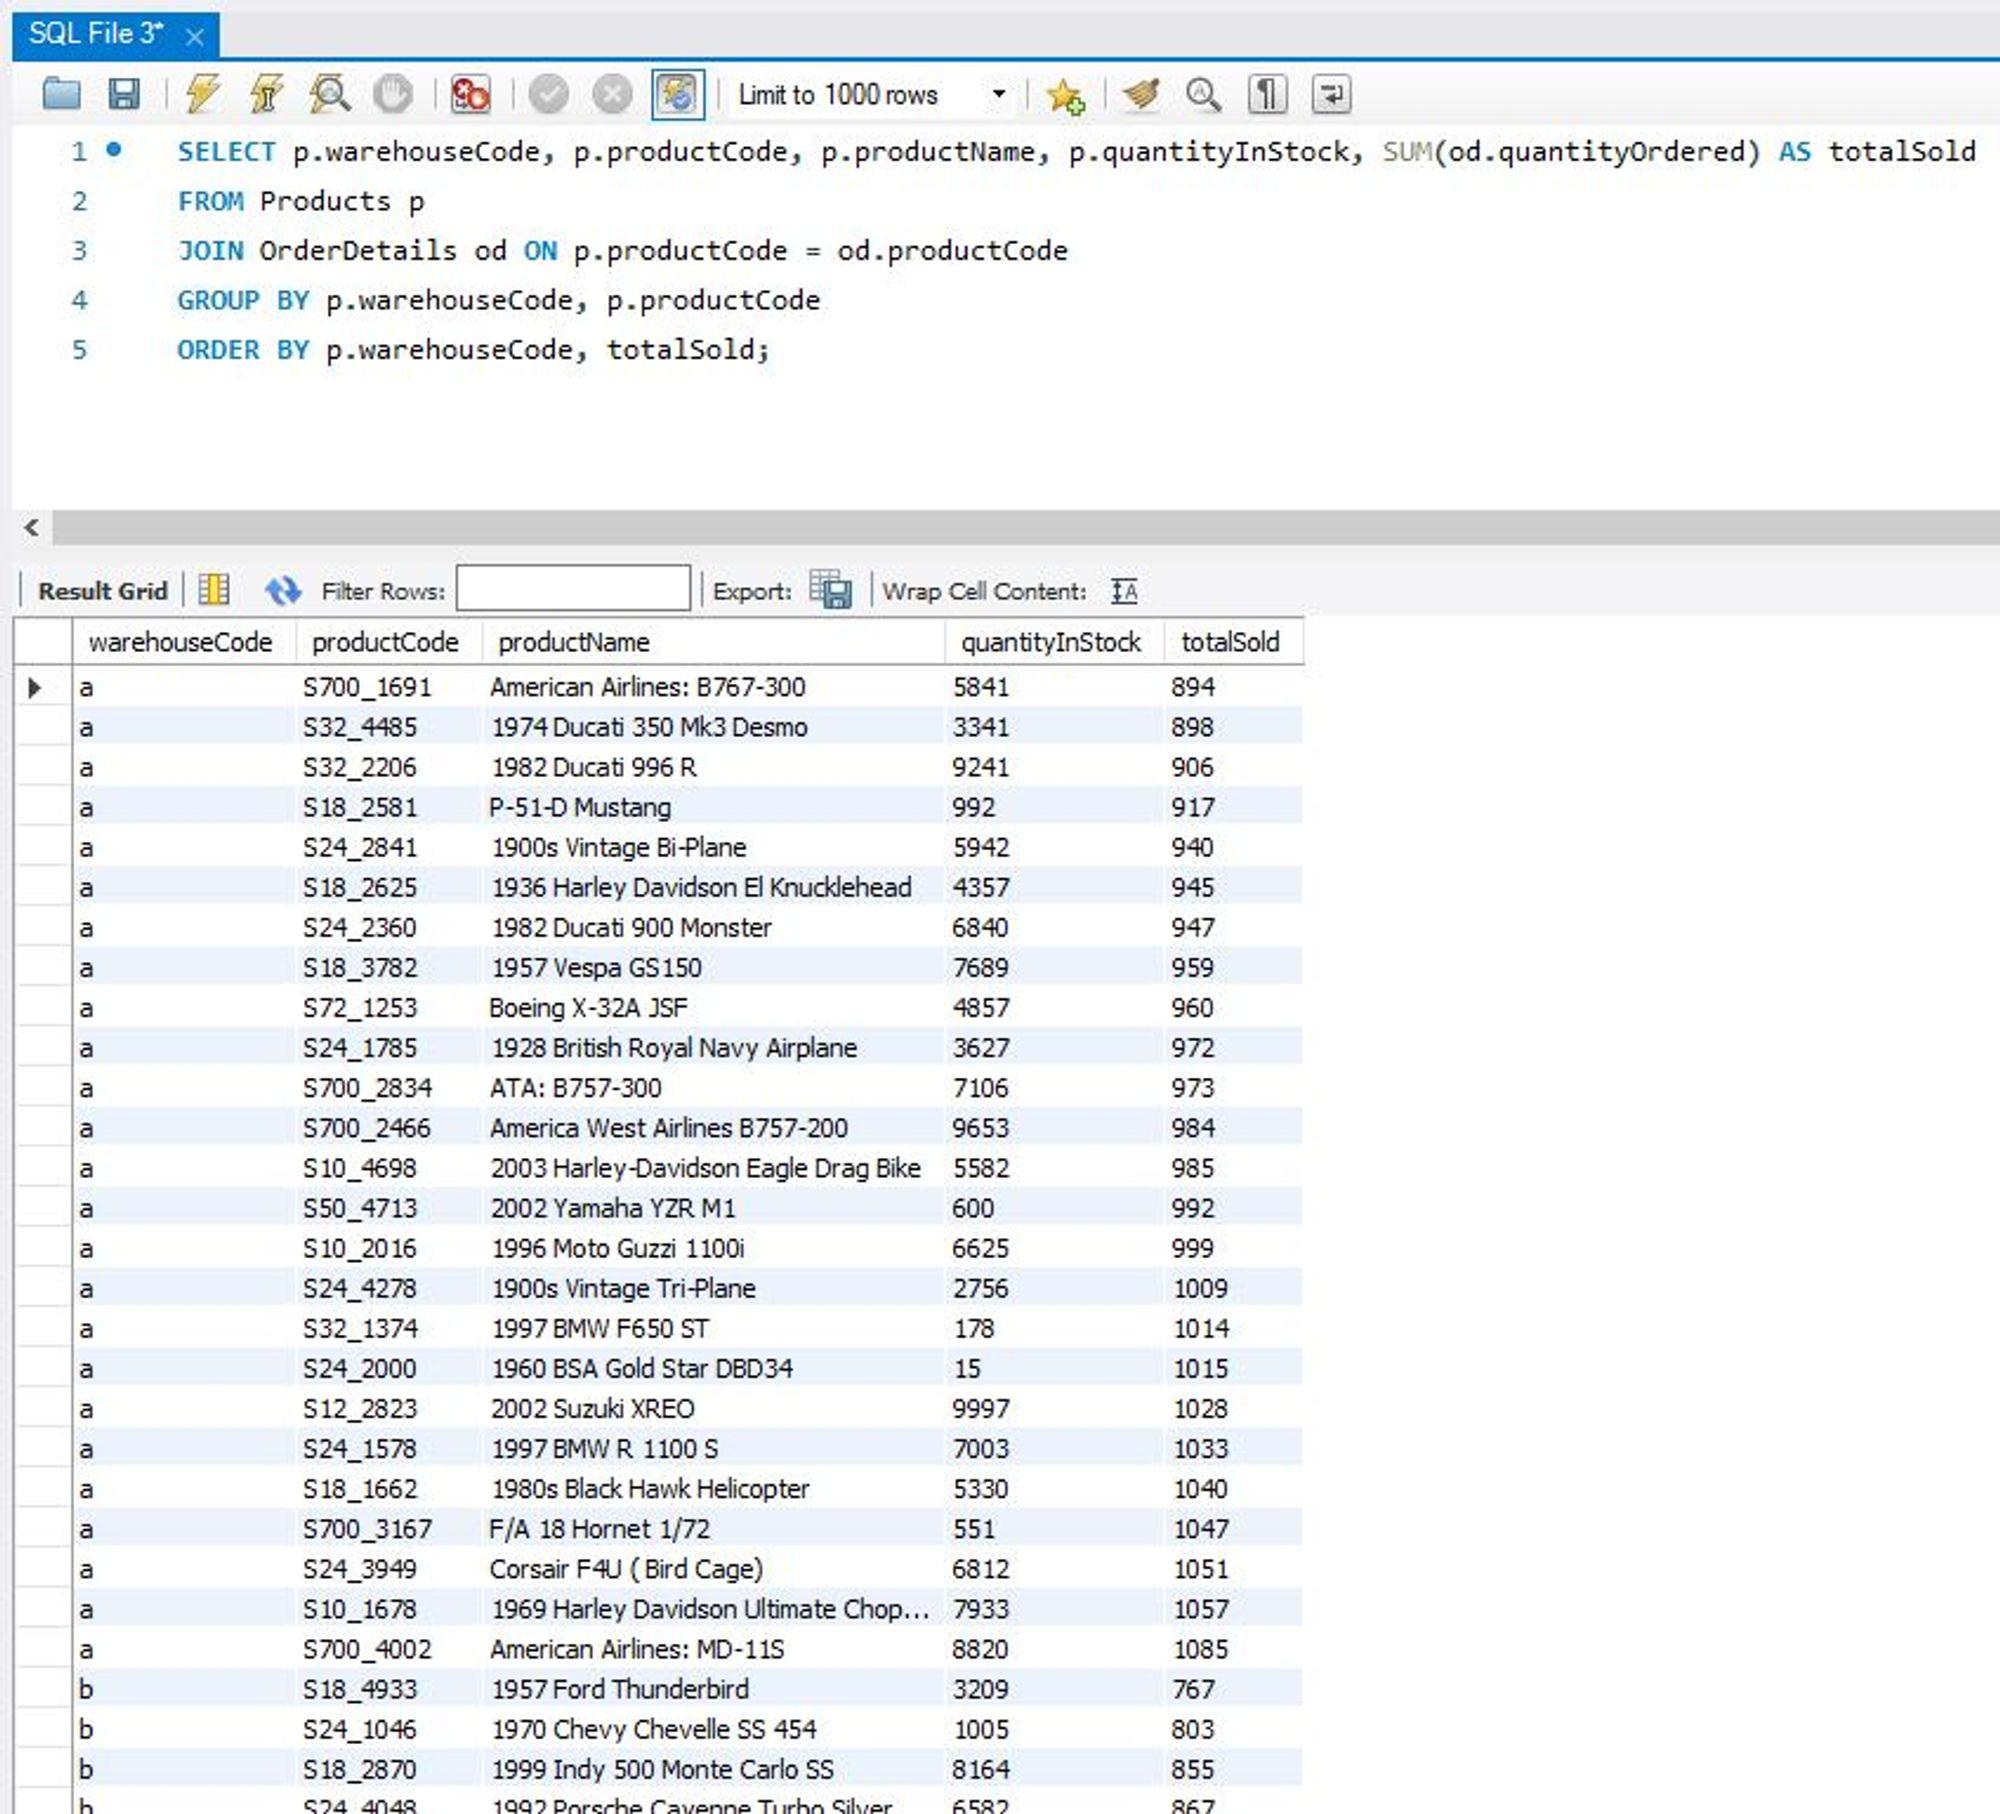Open find panel magnifier icon
The image size is (2000, 1814).
[1203, 94]
